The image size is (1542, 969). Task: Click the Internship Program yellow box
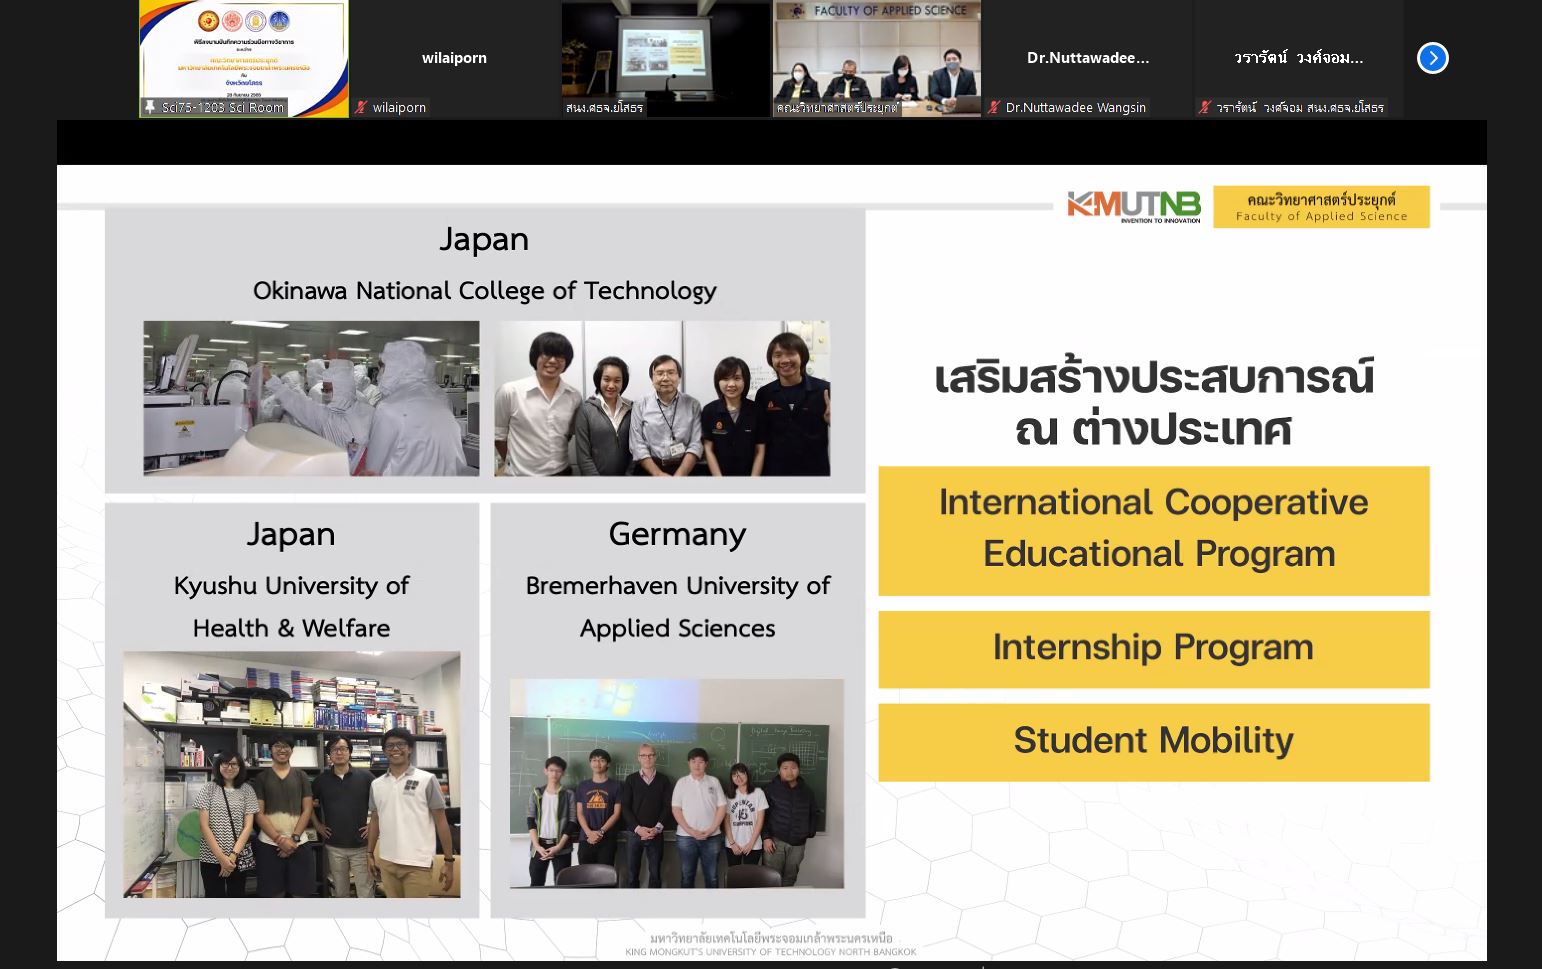tap(1154, 649)
